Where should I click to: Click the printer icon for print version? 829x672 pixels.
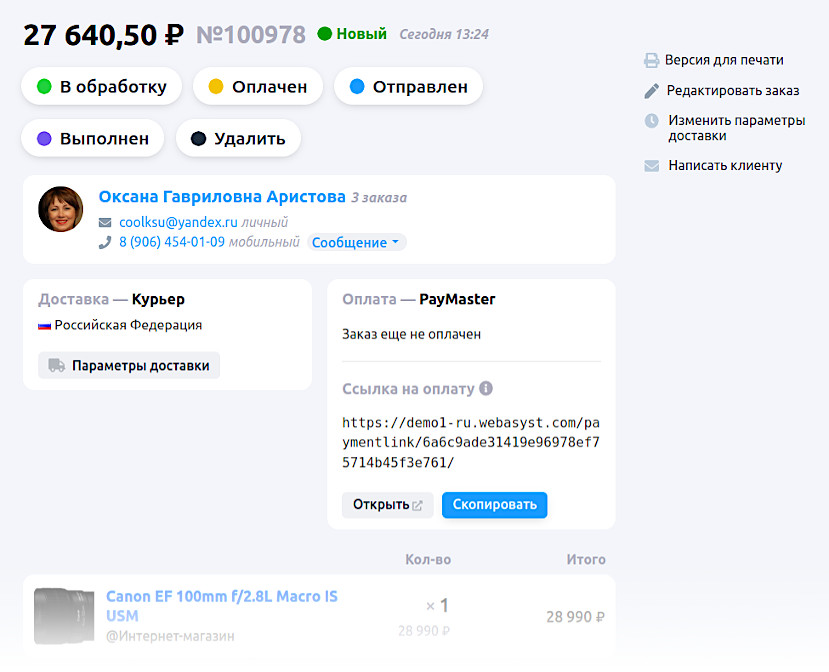pos(649,59)
